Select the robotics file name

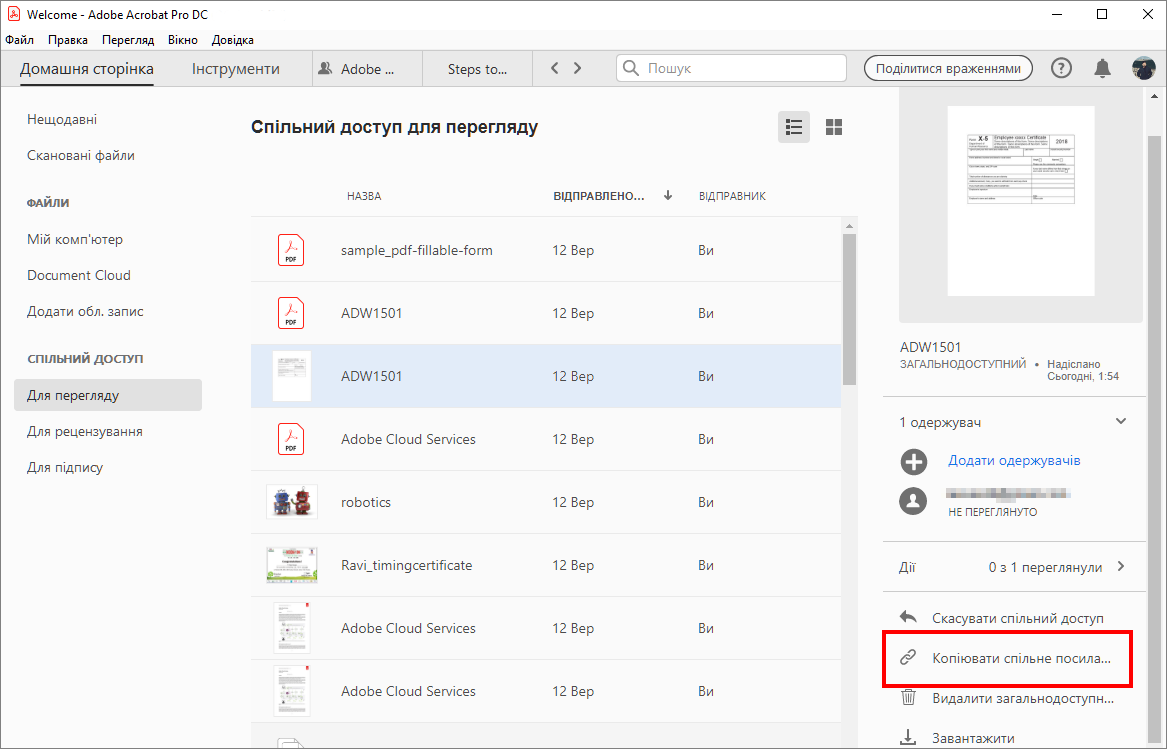pos(365,503)
